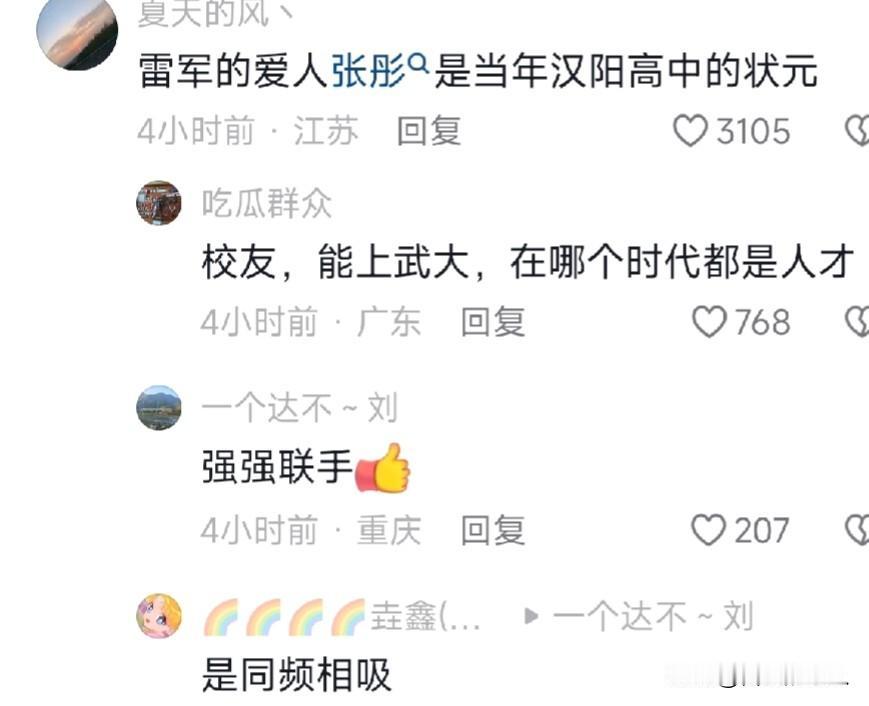Image resolution: width=869 pixels, height=706 pixels.
Task: Tap replied-to name after the arrow
Action: [653, 616]
